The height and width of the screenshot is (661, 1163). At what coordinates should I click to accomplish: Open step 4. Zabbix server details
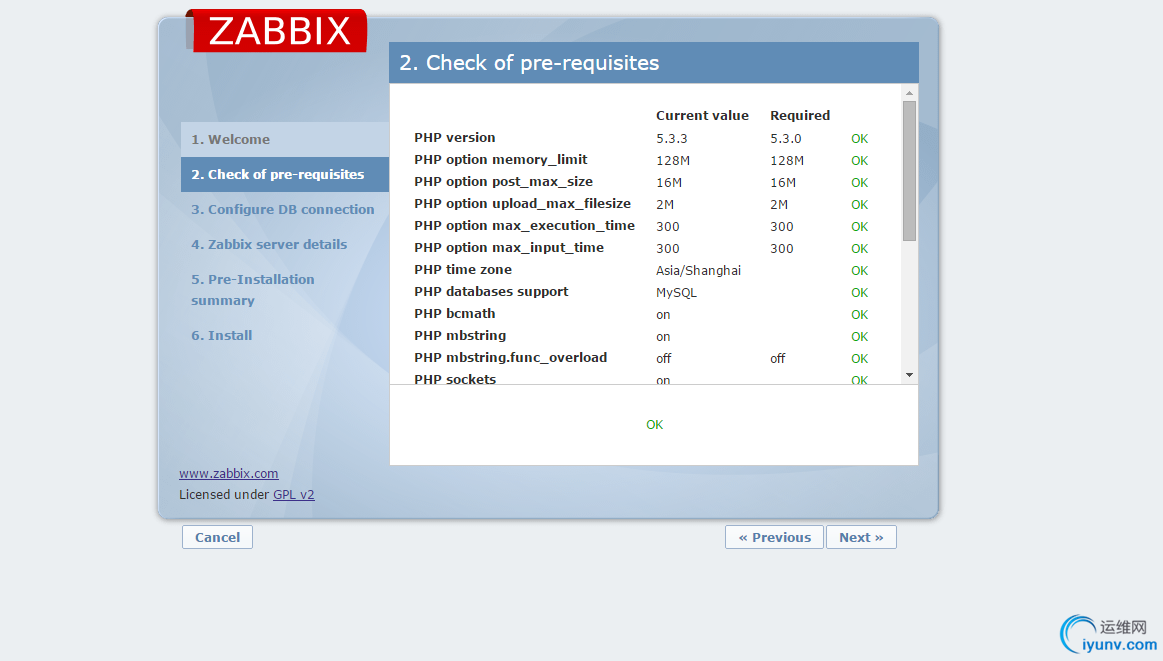[x=268, y=244]
